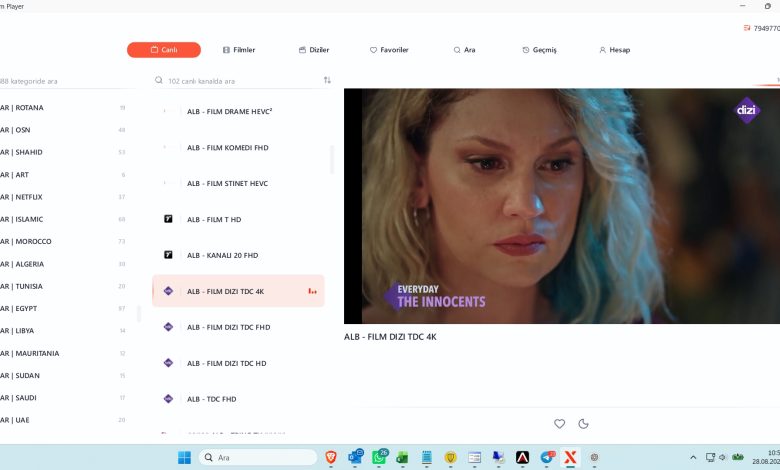Play channel ALB - FILM DRAME HEVC

(x=238, y=111)
